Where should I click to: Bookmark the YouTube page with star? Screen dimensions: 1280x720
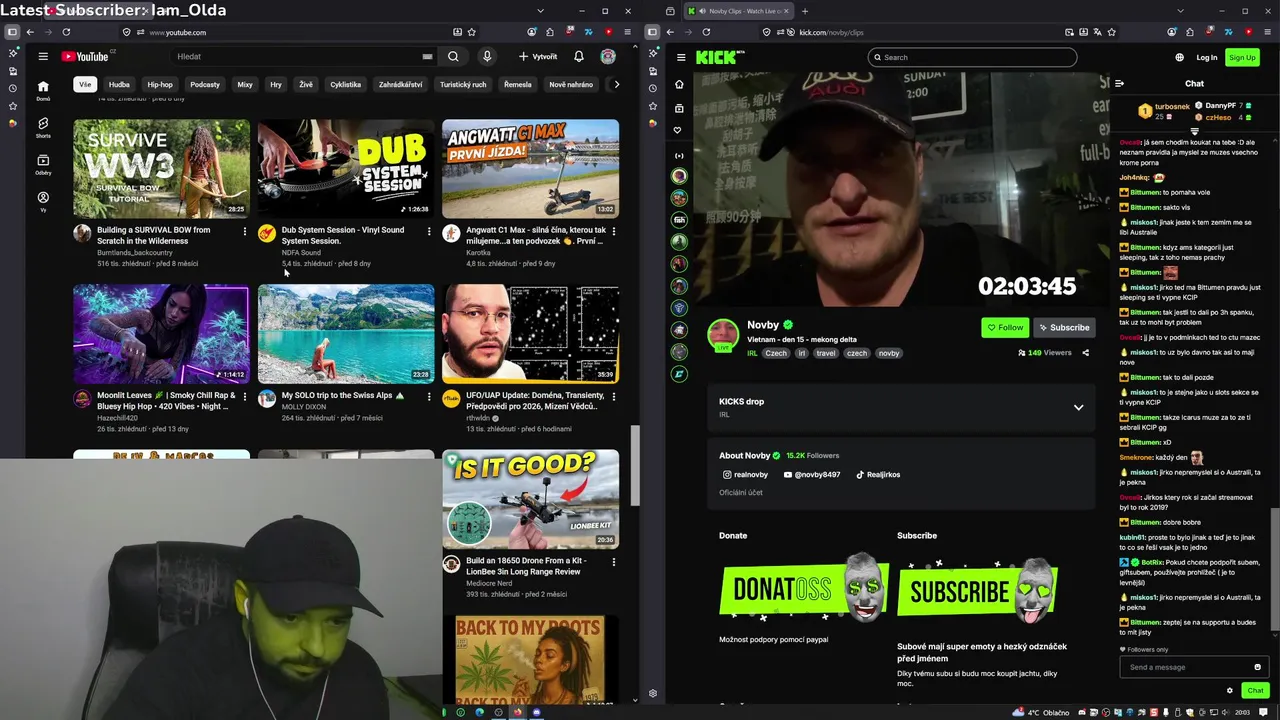click(x=472, y=32)
